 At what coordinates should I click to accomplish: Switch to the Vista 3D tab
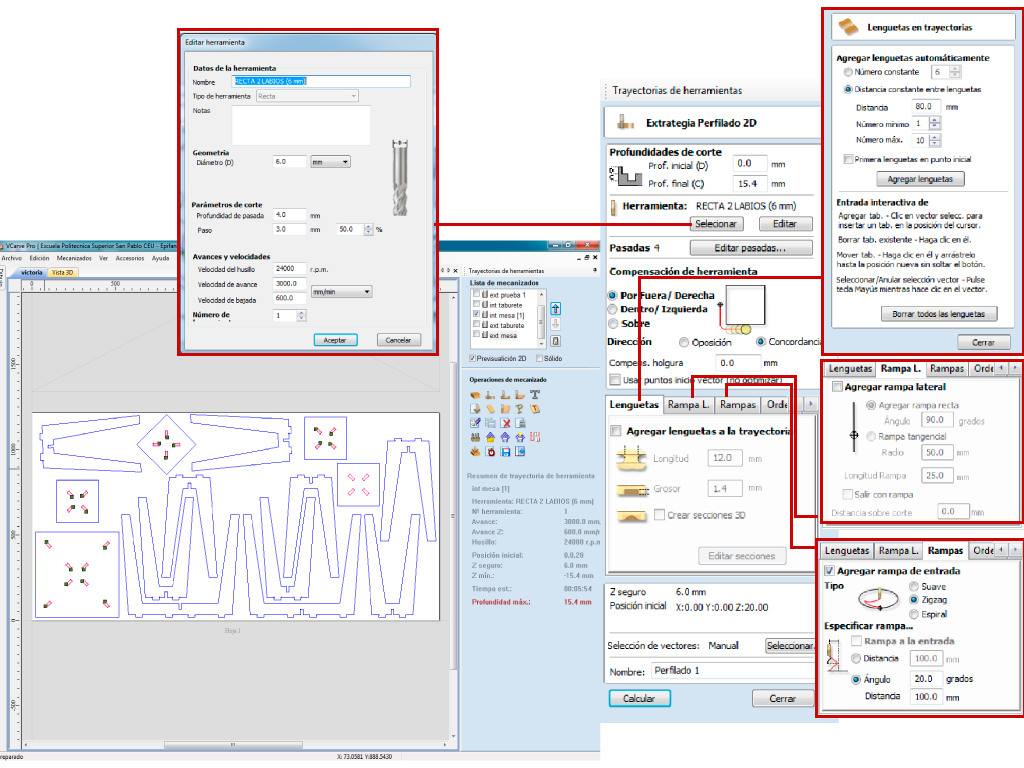(62, 273)
